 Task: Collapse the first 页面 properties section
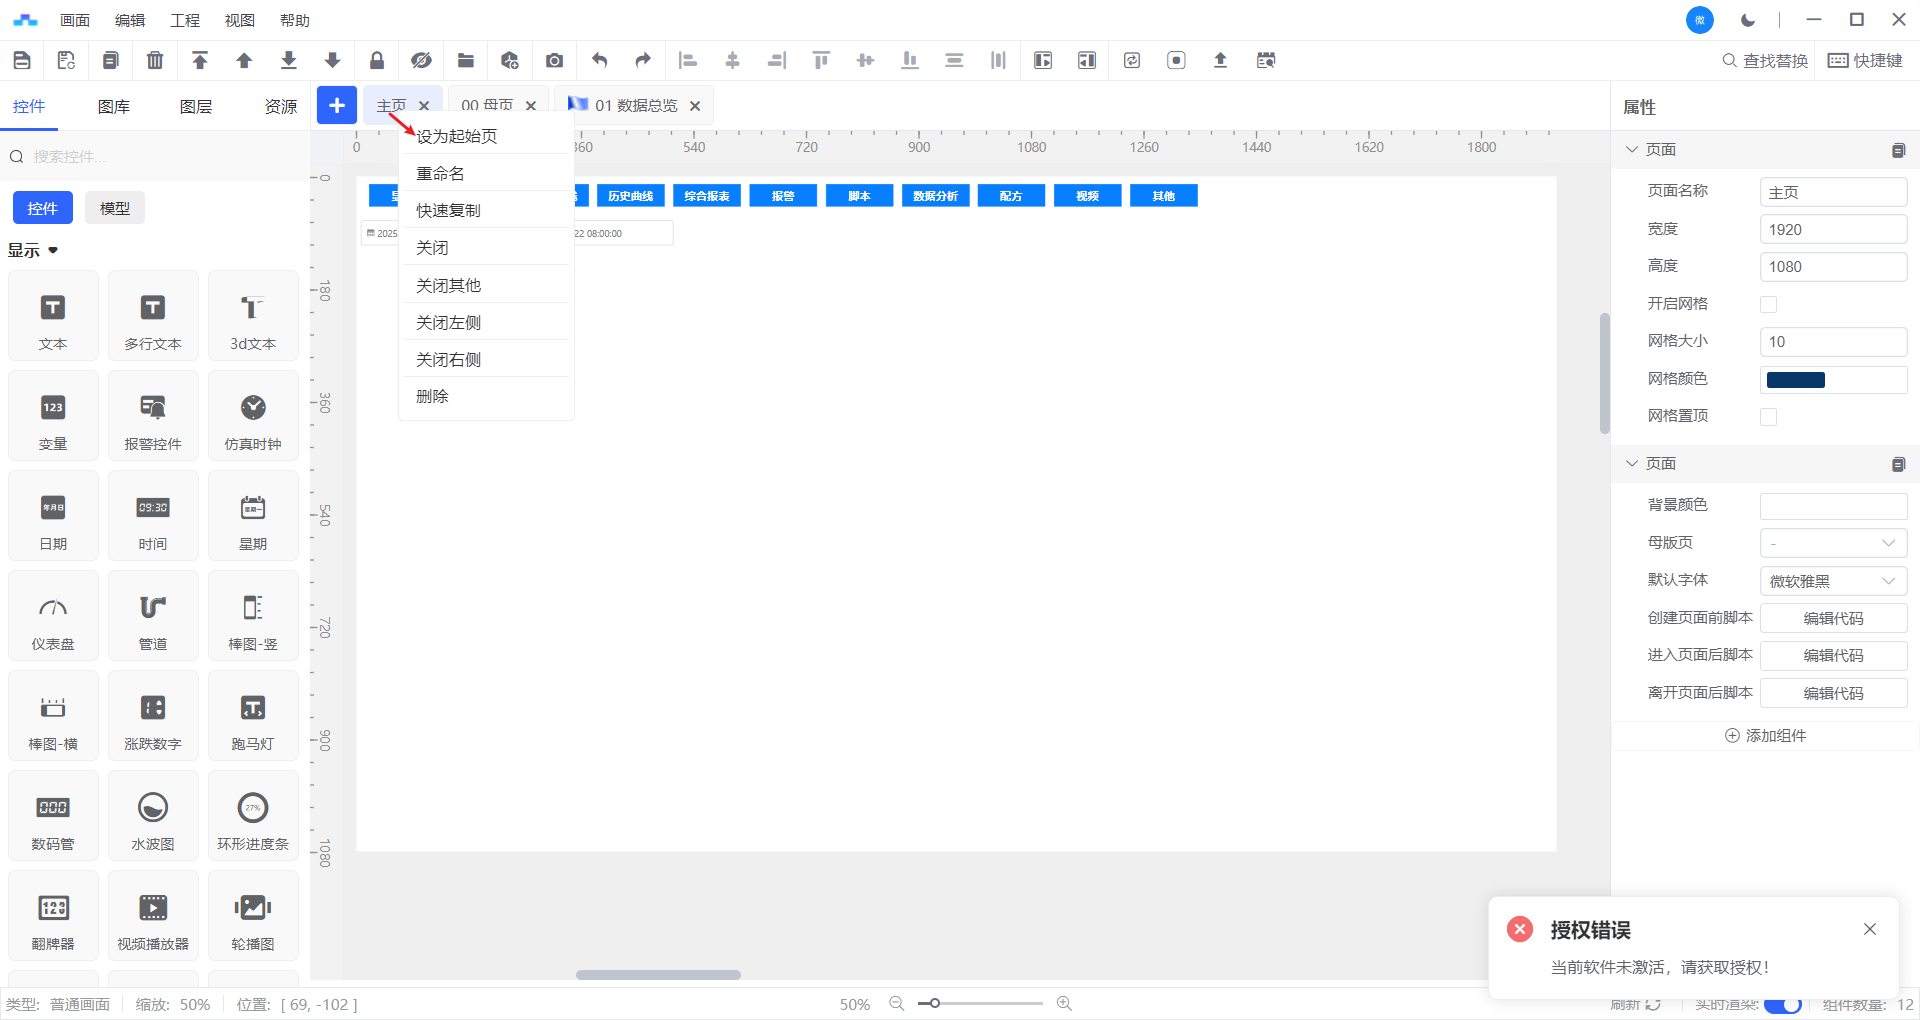coord(1632,150)
